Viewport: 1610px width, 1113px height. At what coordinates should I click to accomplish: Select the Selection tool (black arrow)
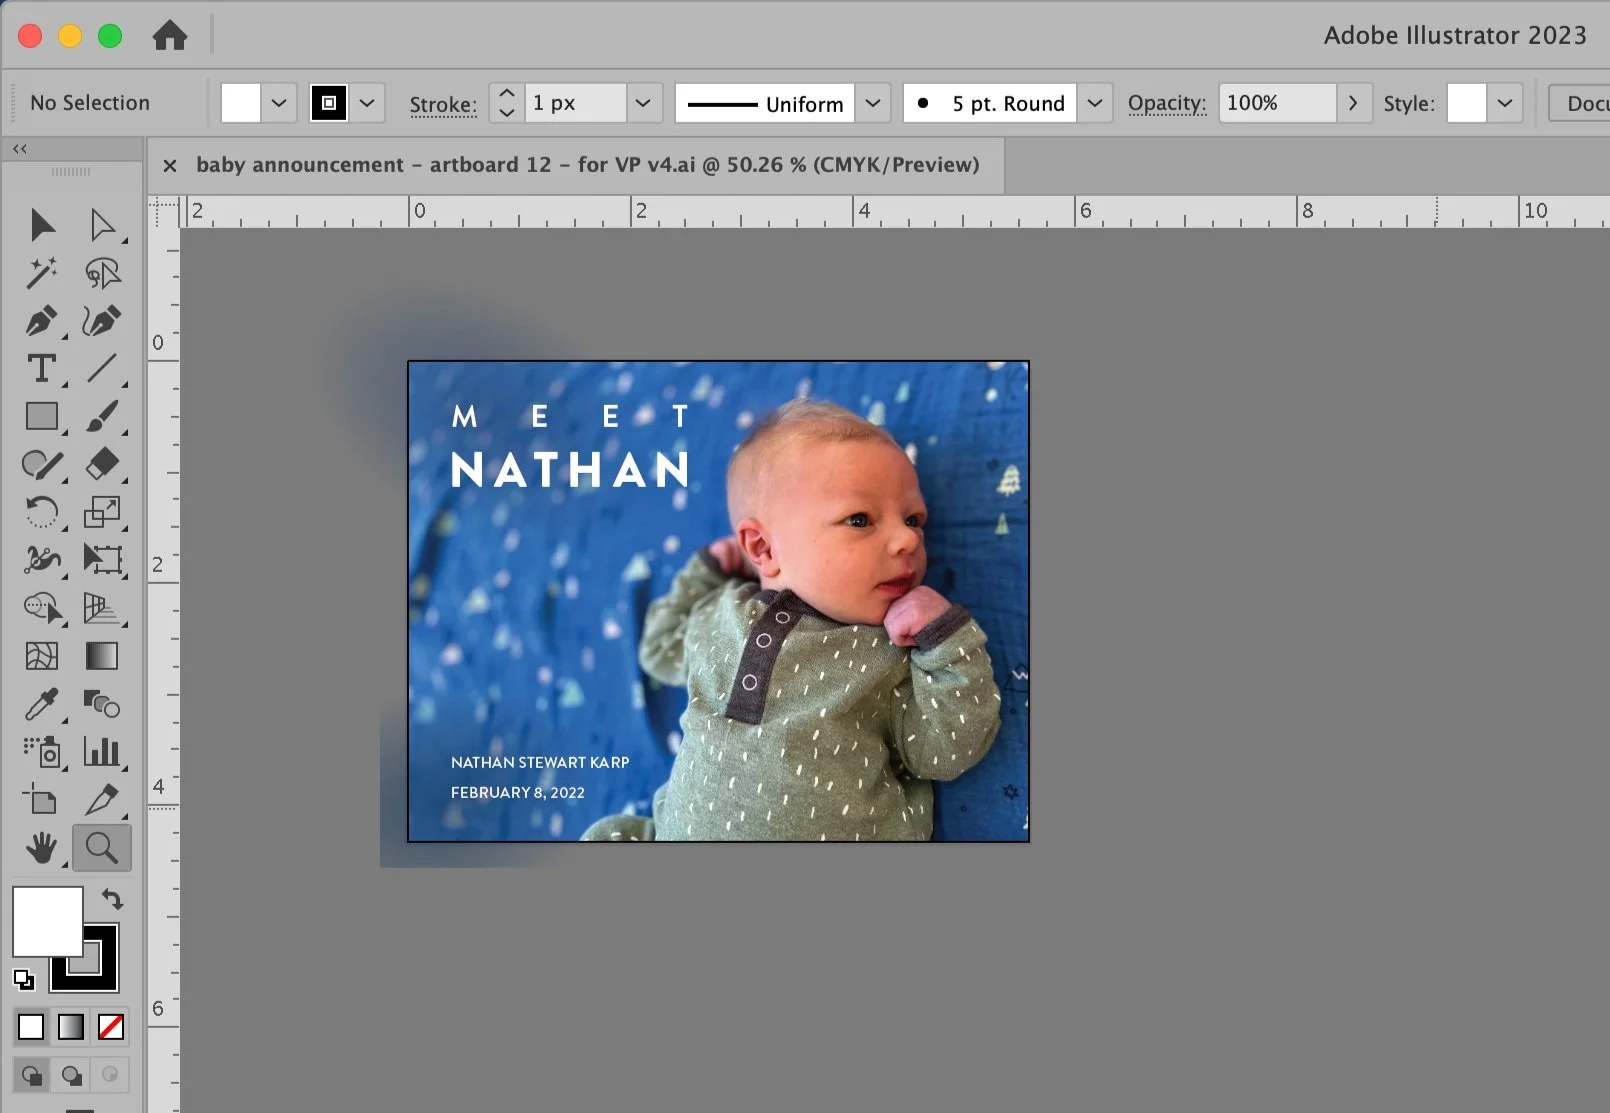[42, 225]
